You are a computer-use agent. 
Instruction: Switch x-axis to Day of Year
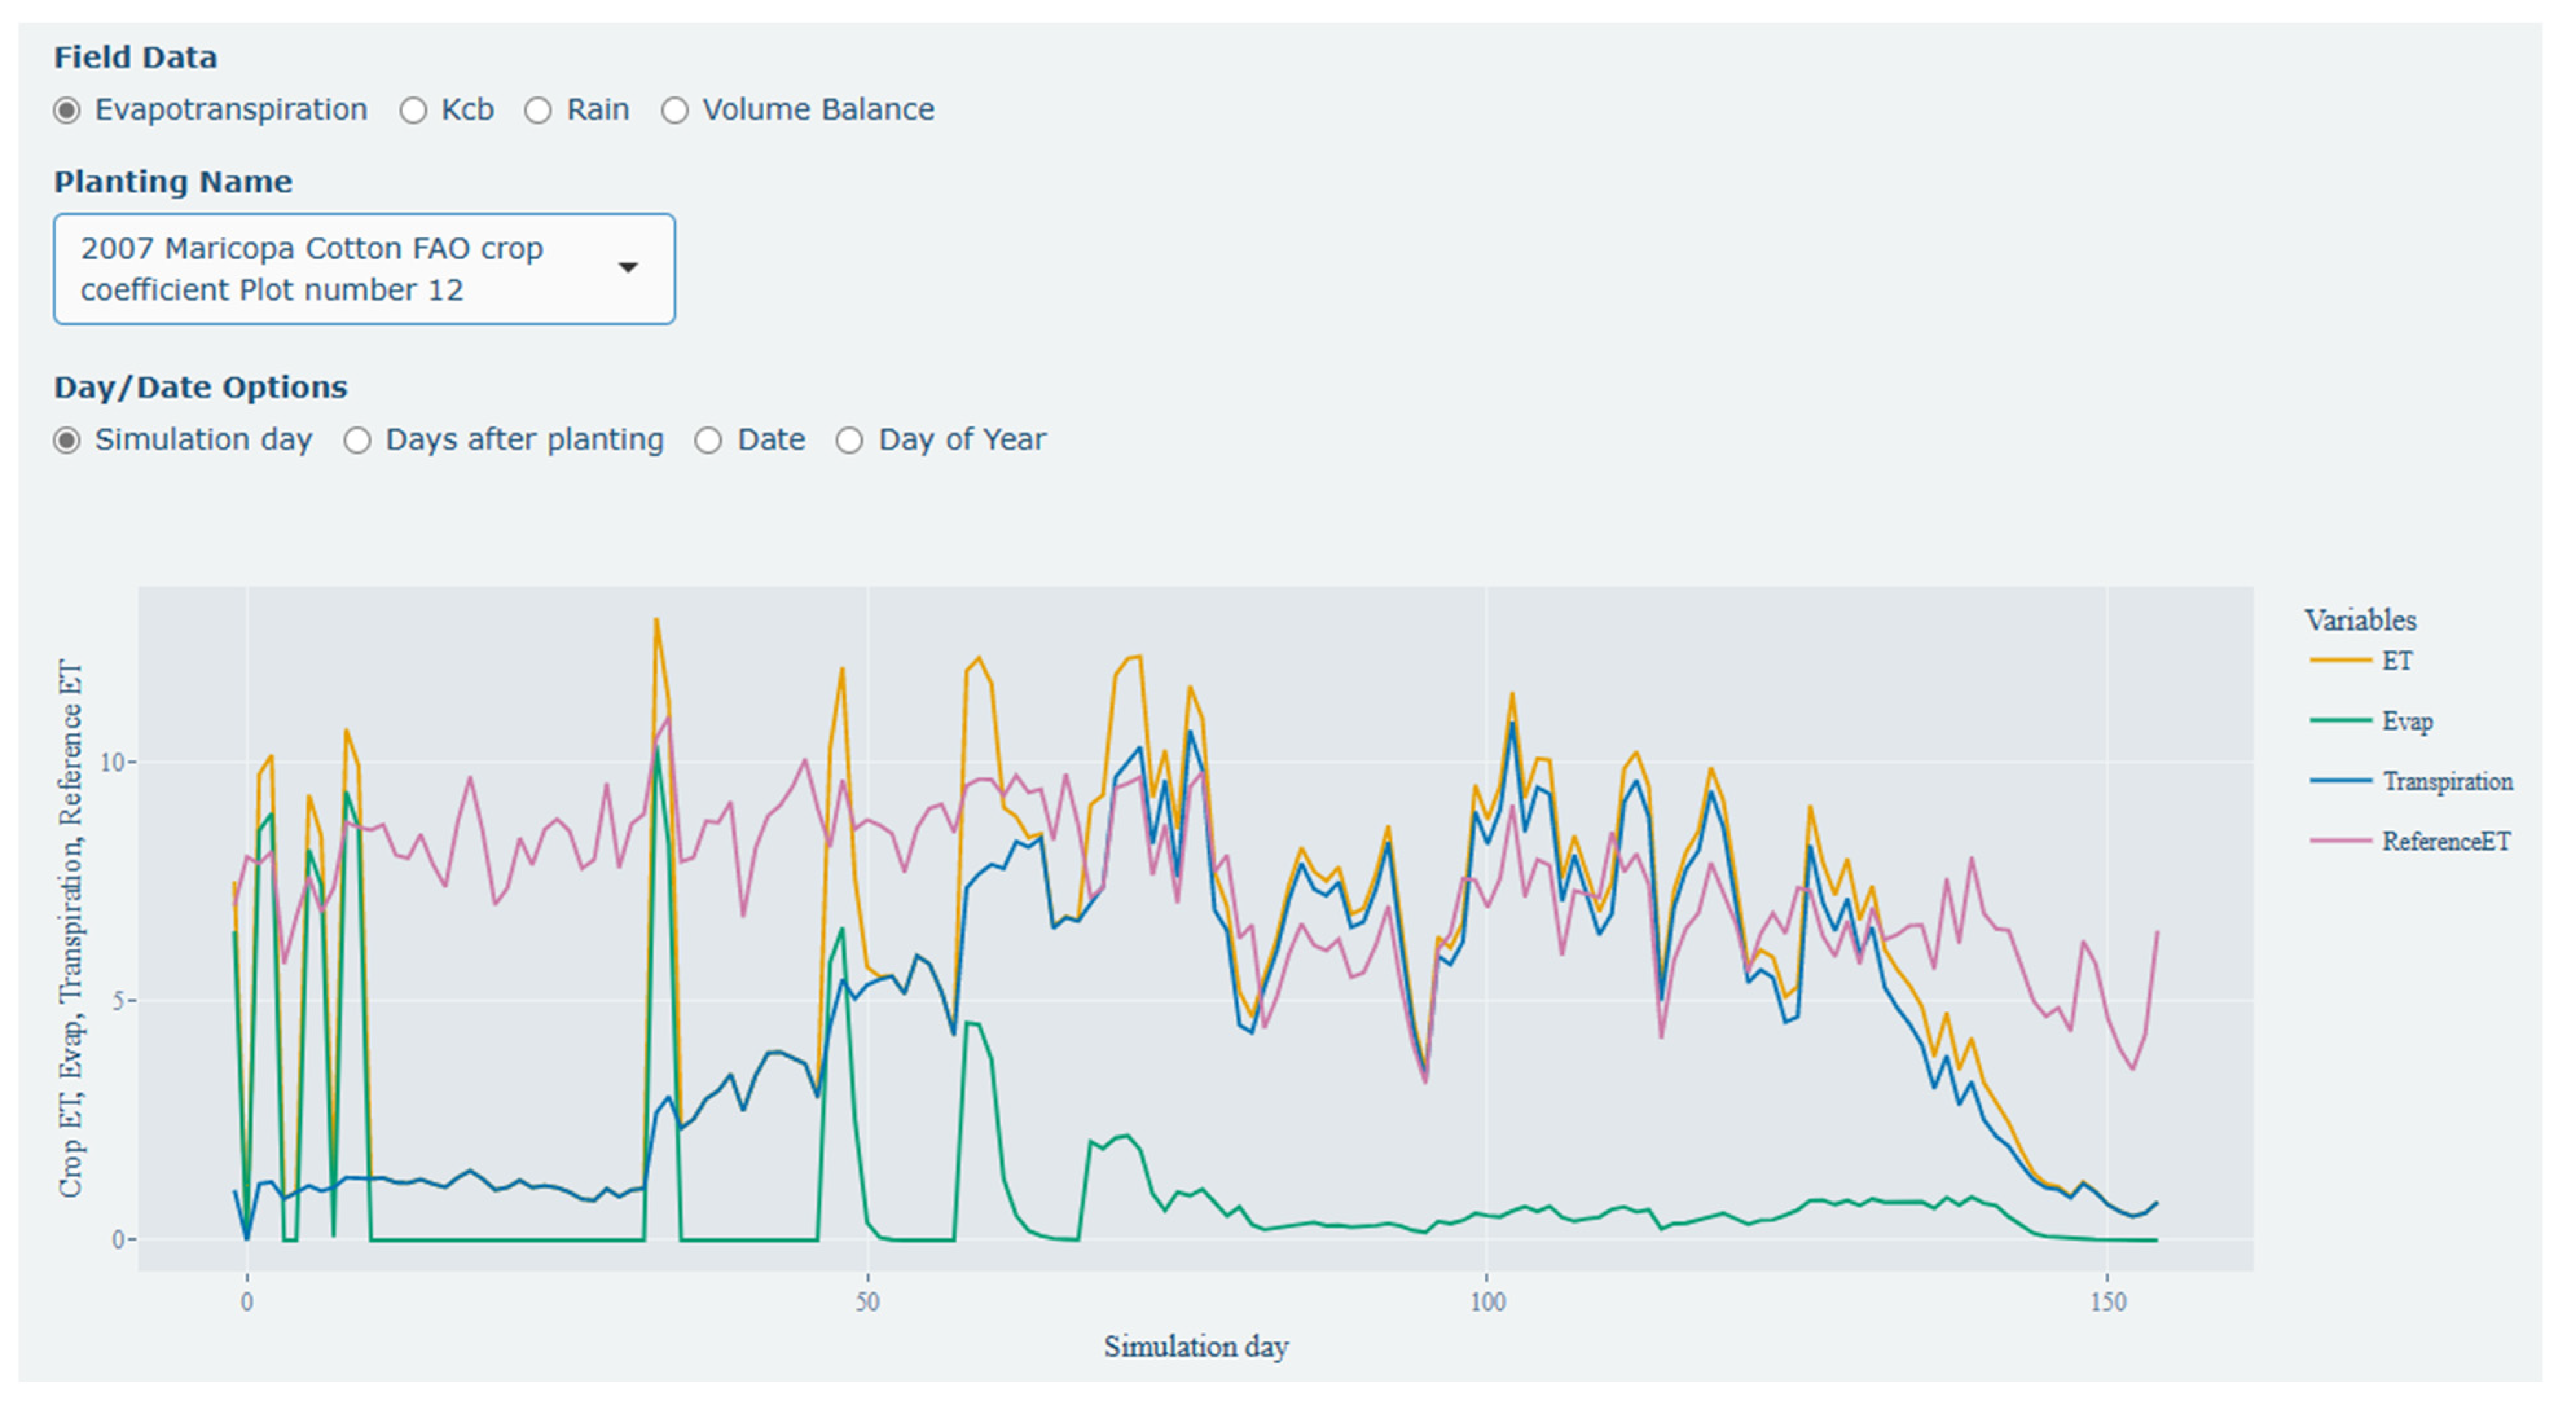(849, 440)
